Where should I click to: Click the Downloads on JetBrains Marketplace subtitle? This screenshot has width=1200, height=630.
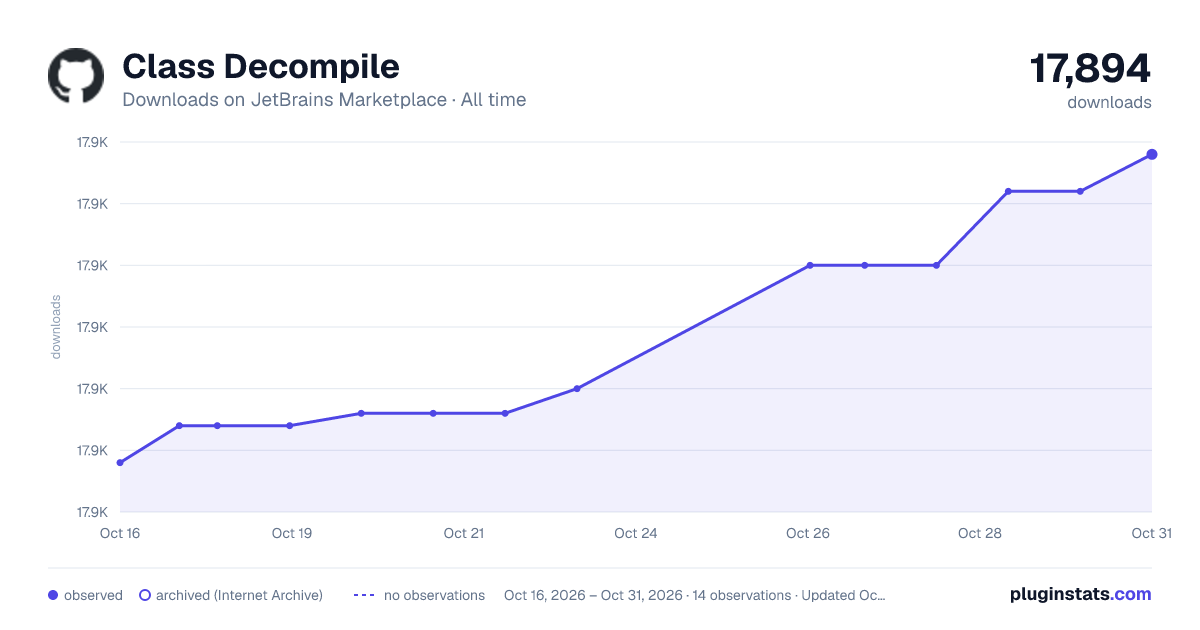[324, 100]
